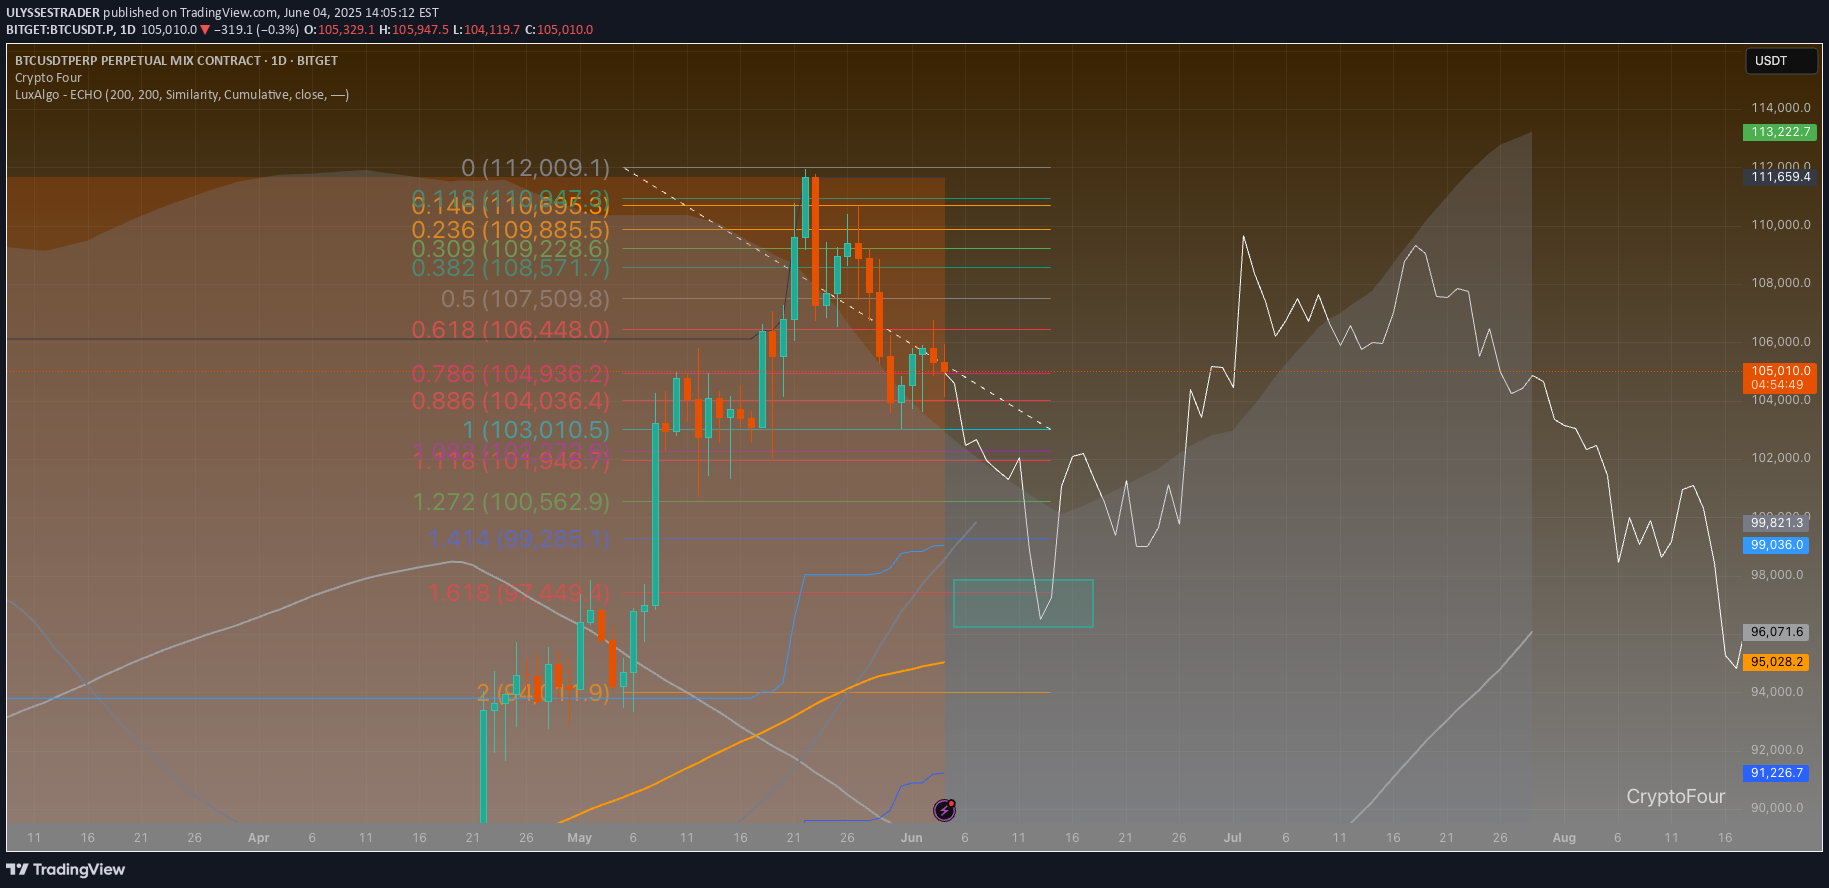1829x888 pixels.
Task: Click the 114,000.0 price axis tick
Action: (1780, 108)
